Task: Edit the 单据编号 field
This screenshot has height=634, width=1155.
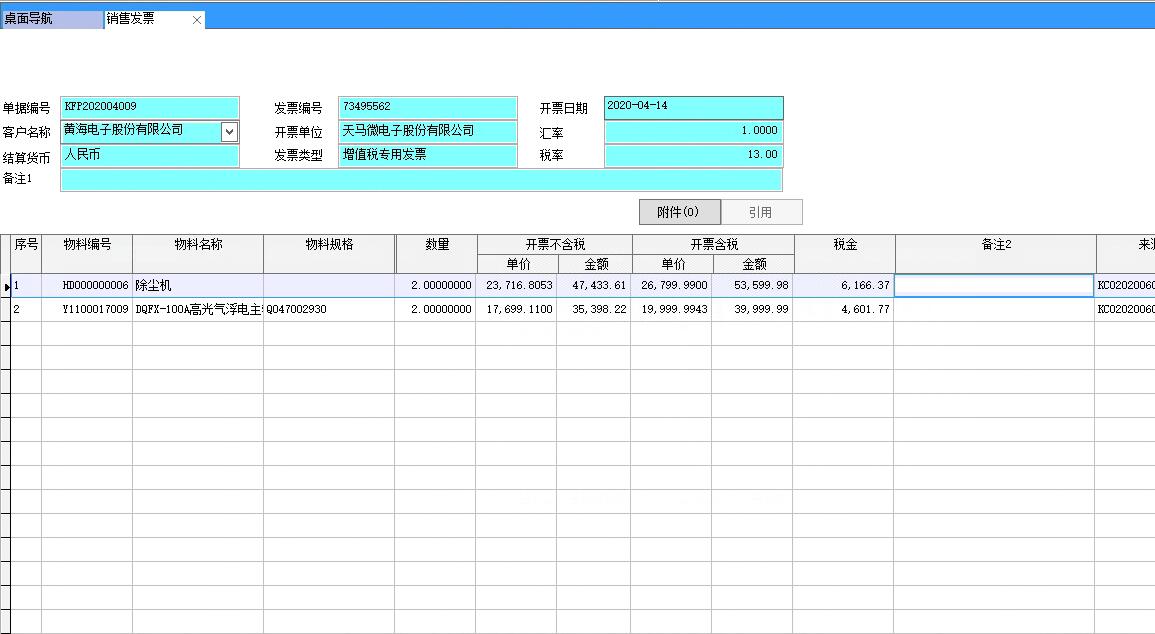Action: point(150,107)
